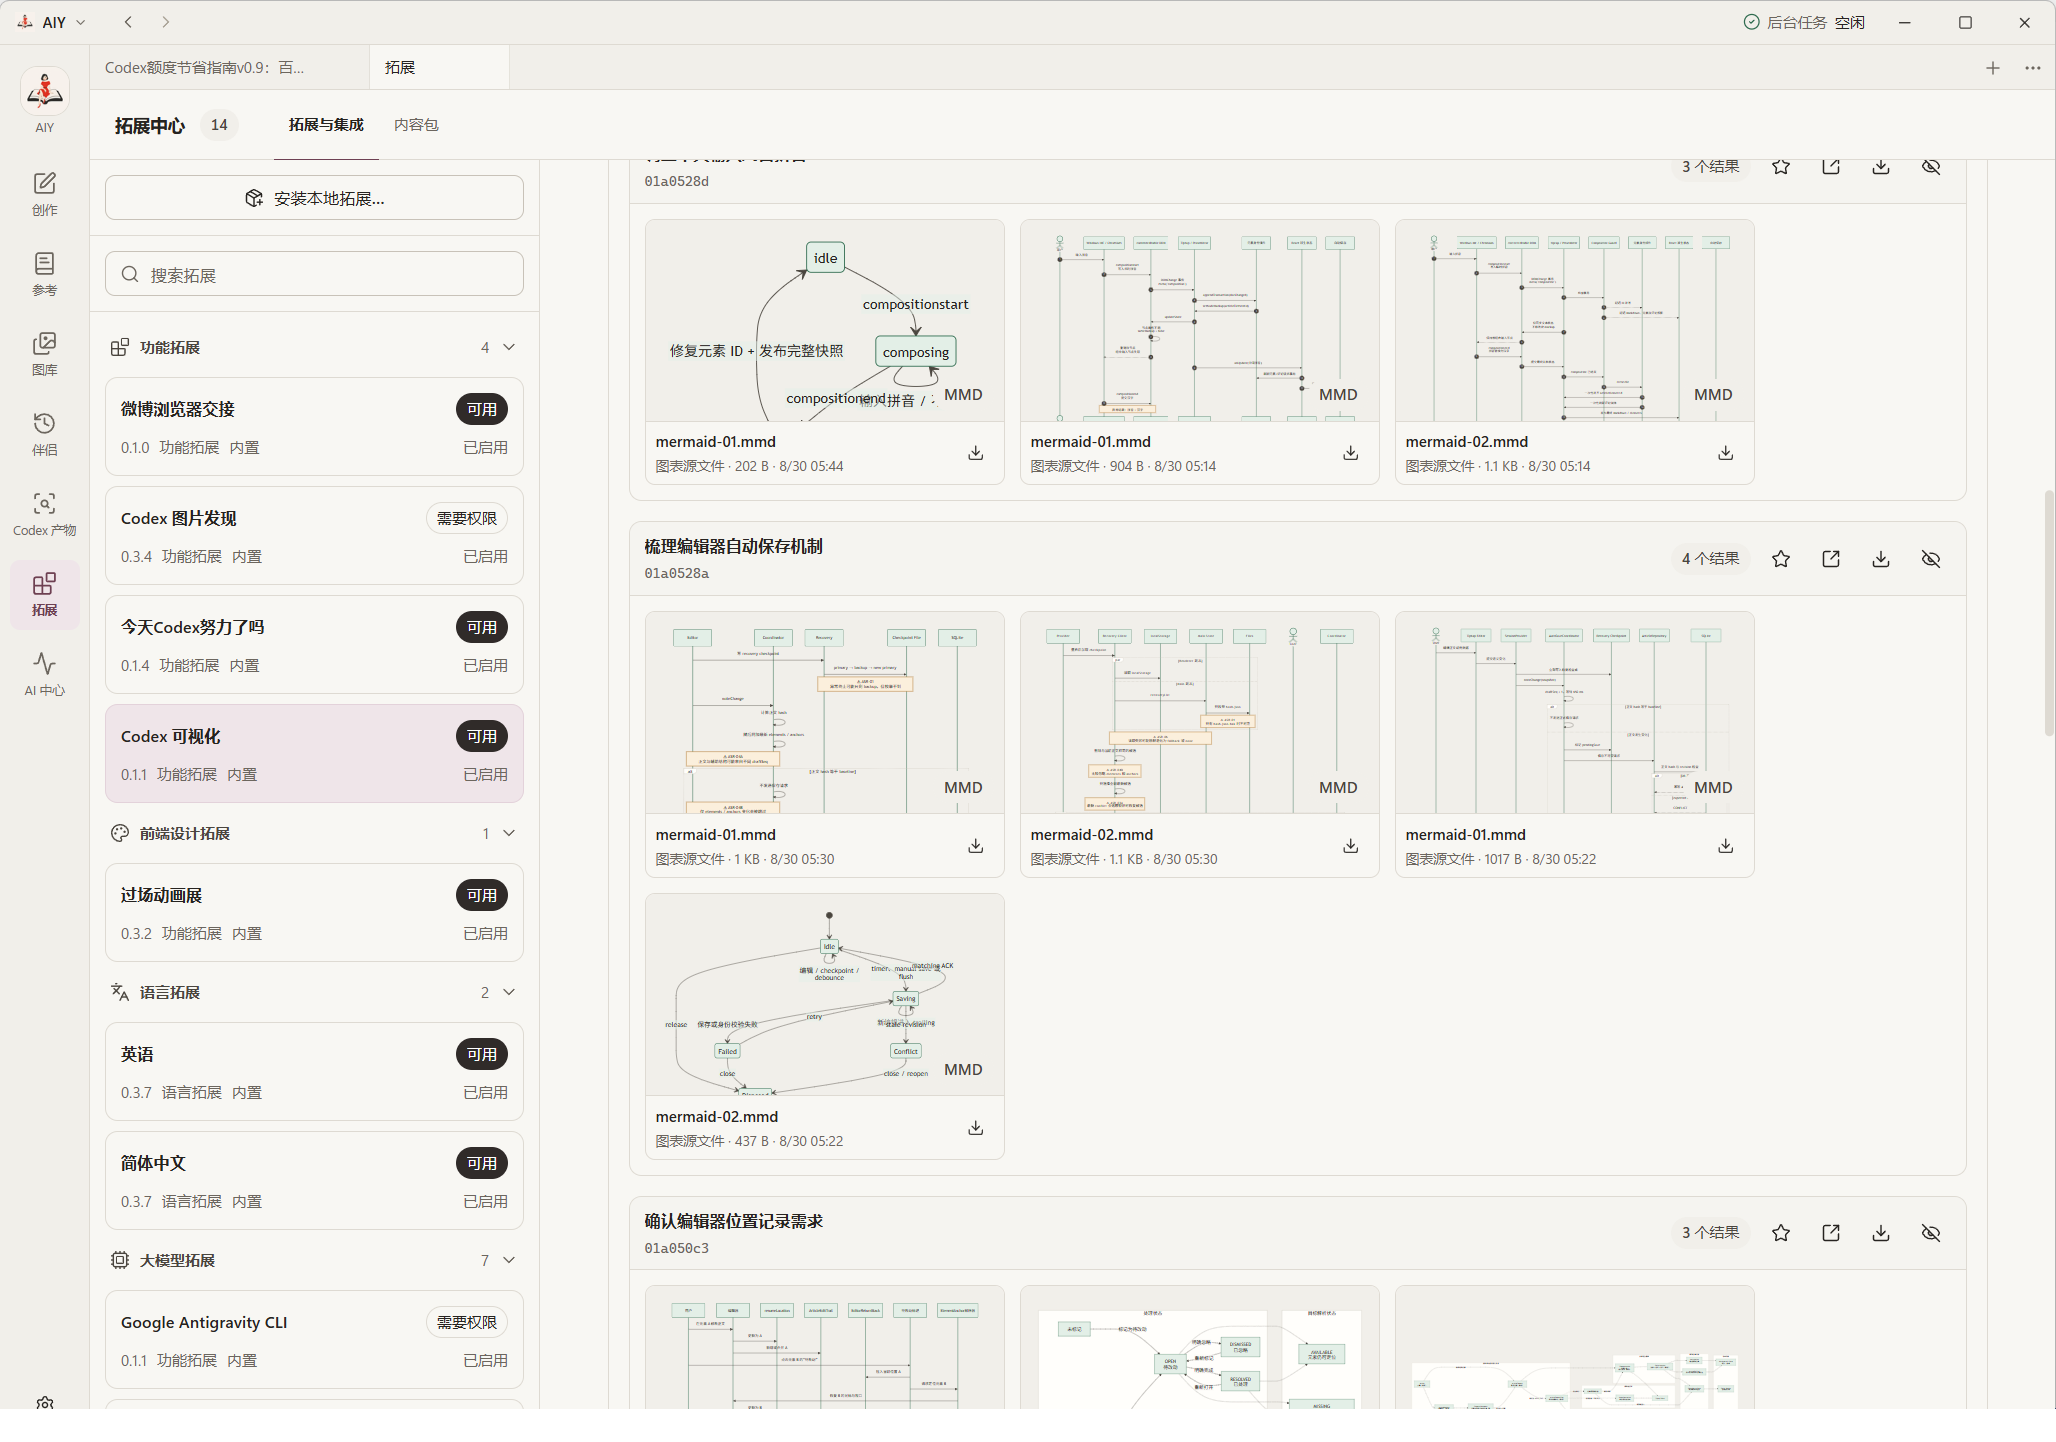Open the 参考 sidebar section
The image size is (2056, 1442).
pyautogui.click(x=44, y=274)
